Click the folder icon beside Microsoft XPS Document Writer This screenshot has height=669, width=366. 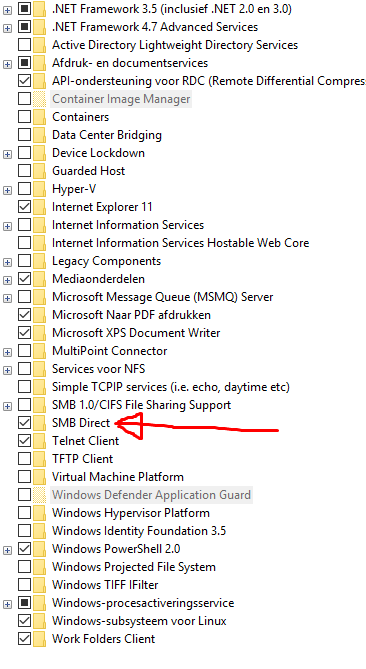39,333
